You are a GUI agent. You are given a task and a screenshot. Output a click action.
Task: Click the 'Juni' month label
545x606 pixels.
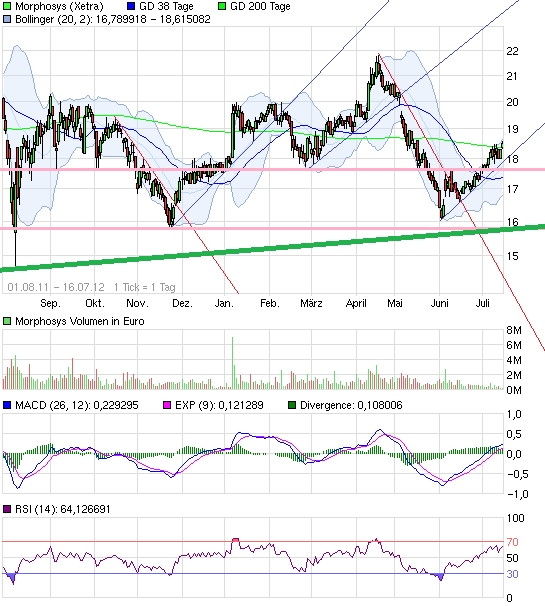[439, 303]
